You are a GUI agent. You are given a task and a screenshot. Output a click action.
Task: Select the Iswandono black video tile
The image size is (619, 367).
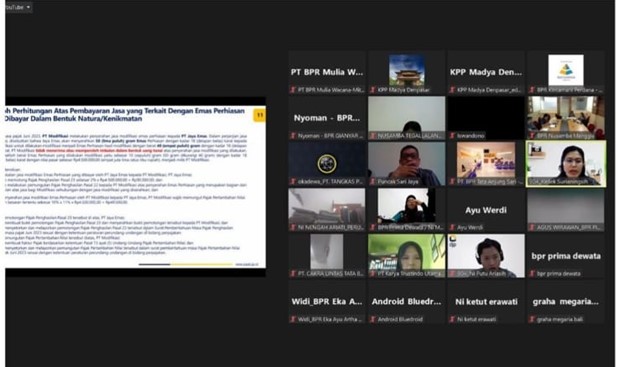[486, 118]
